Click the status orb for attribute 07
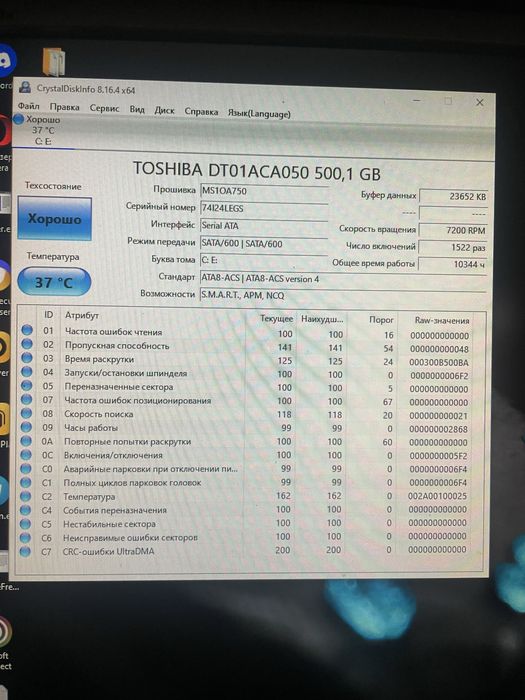Viewport: 525px width, 700px height. pos(27,399)
